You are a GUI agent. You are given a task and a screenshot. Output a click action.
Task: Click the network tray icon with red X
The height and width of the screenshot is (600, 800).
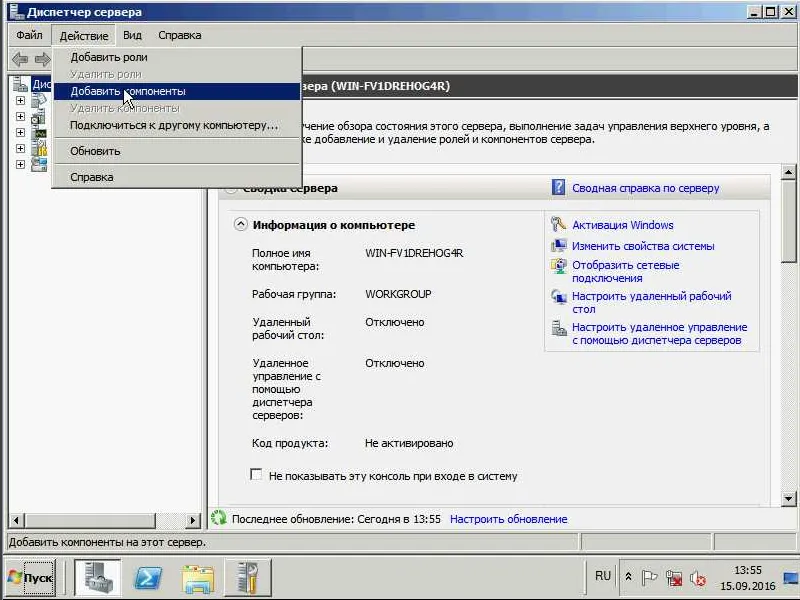673,578
